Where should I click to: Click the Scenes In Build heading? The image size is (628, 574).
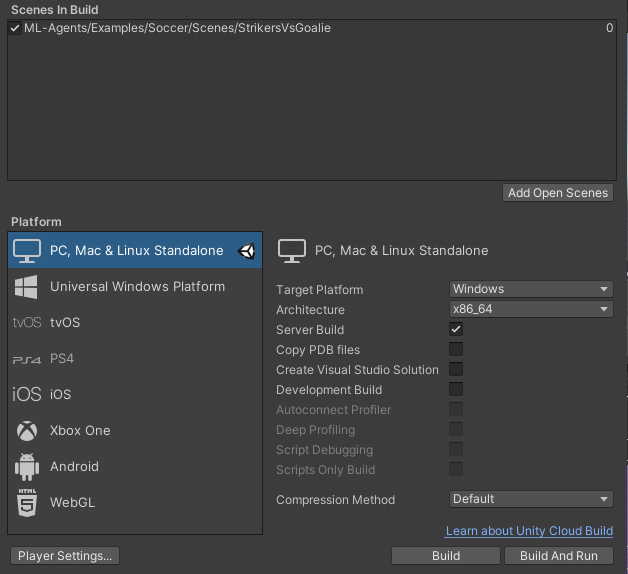point(54,10)
